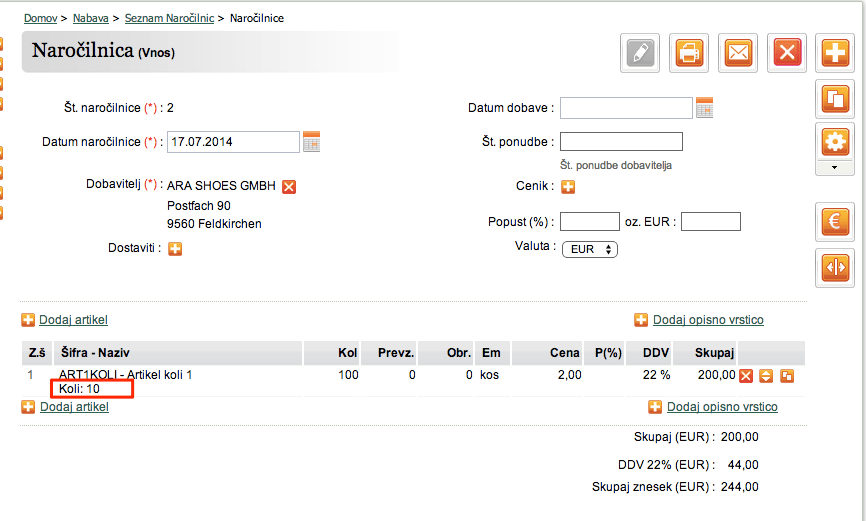Go to Seznam Naročilnic breadcrumb
The width and height of the screenshot is (866, 521).
pyautogui.click(x=169, y=18)
